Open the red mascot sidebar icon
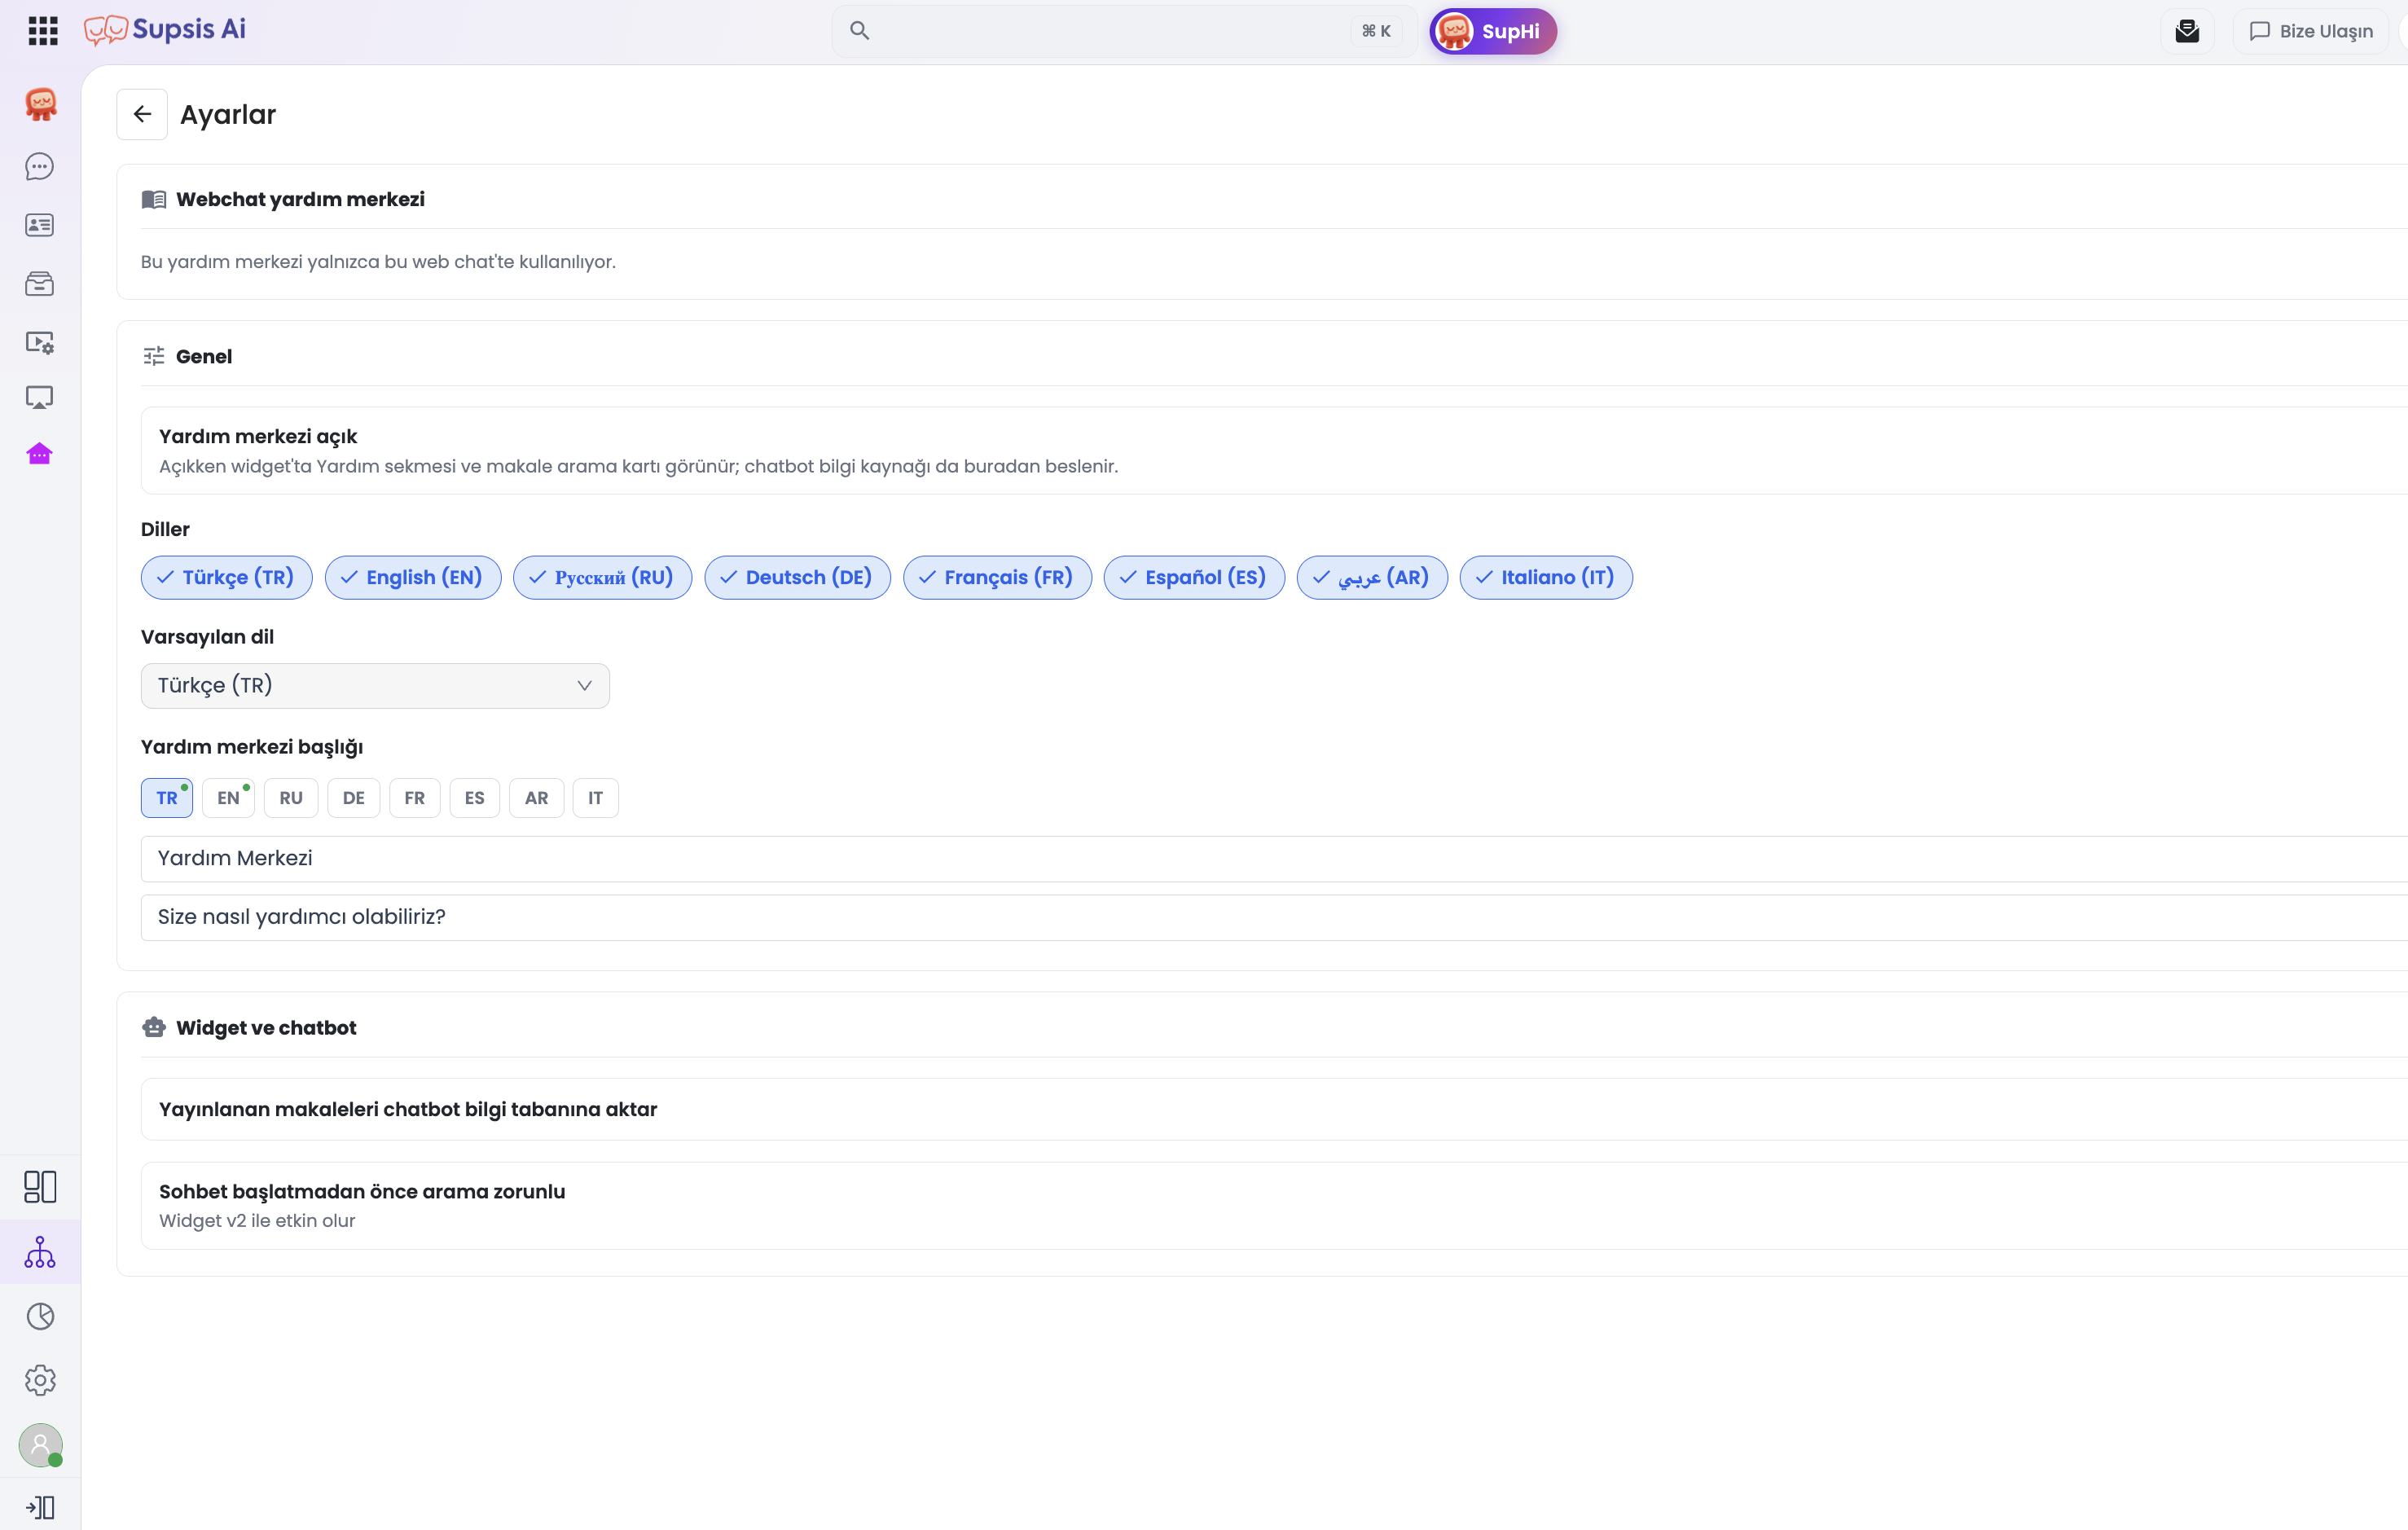Image resolution: width=2408 pixels, height=1530 pixels. pyautogui.click(x=40, y=104)
